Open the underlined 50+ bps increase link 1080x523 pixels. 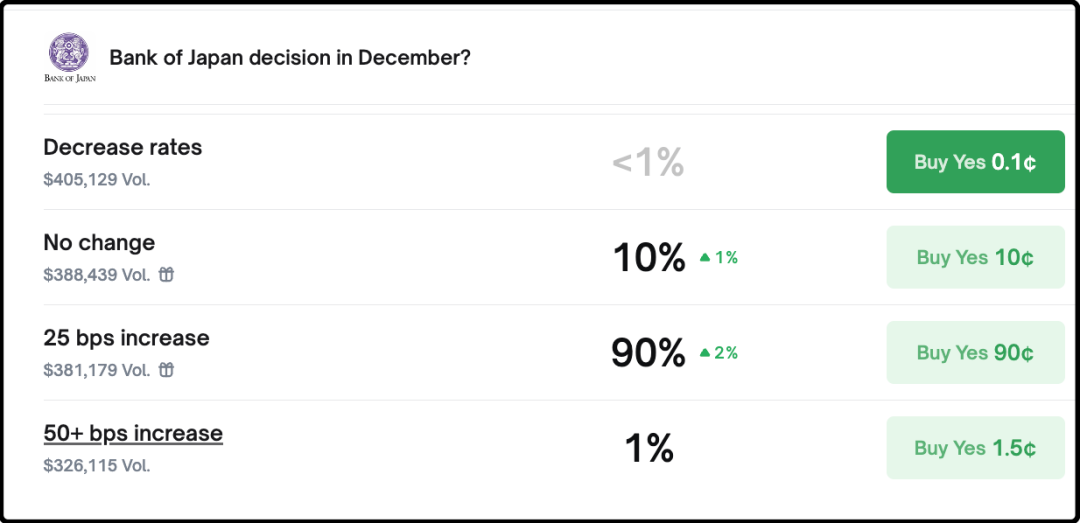(133, 433)
